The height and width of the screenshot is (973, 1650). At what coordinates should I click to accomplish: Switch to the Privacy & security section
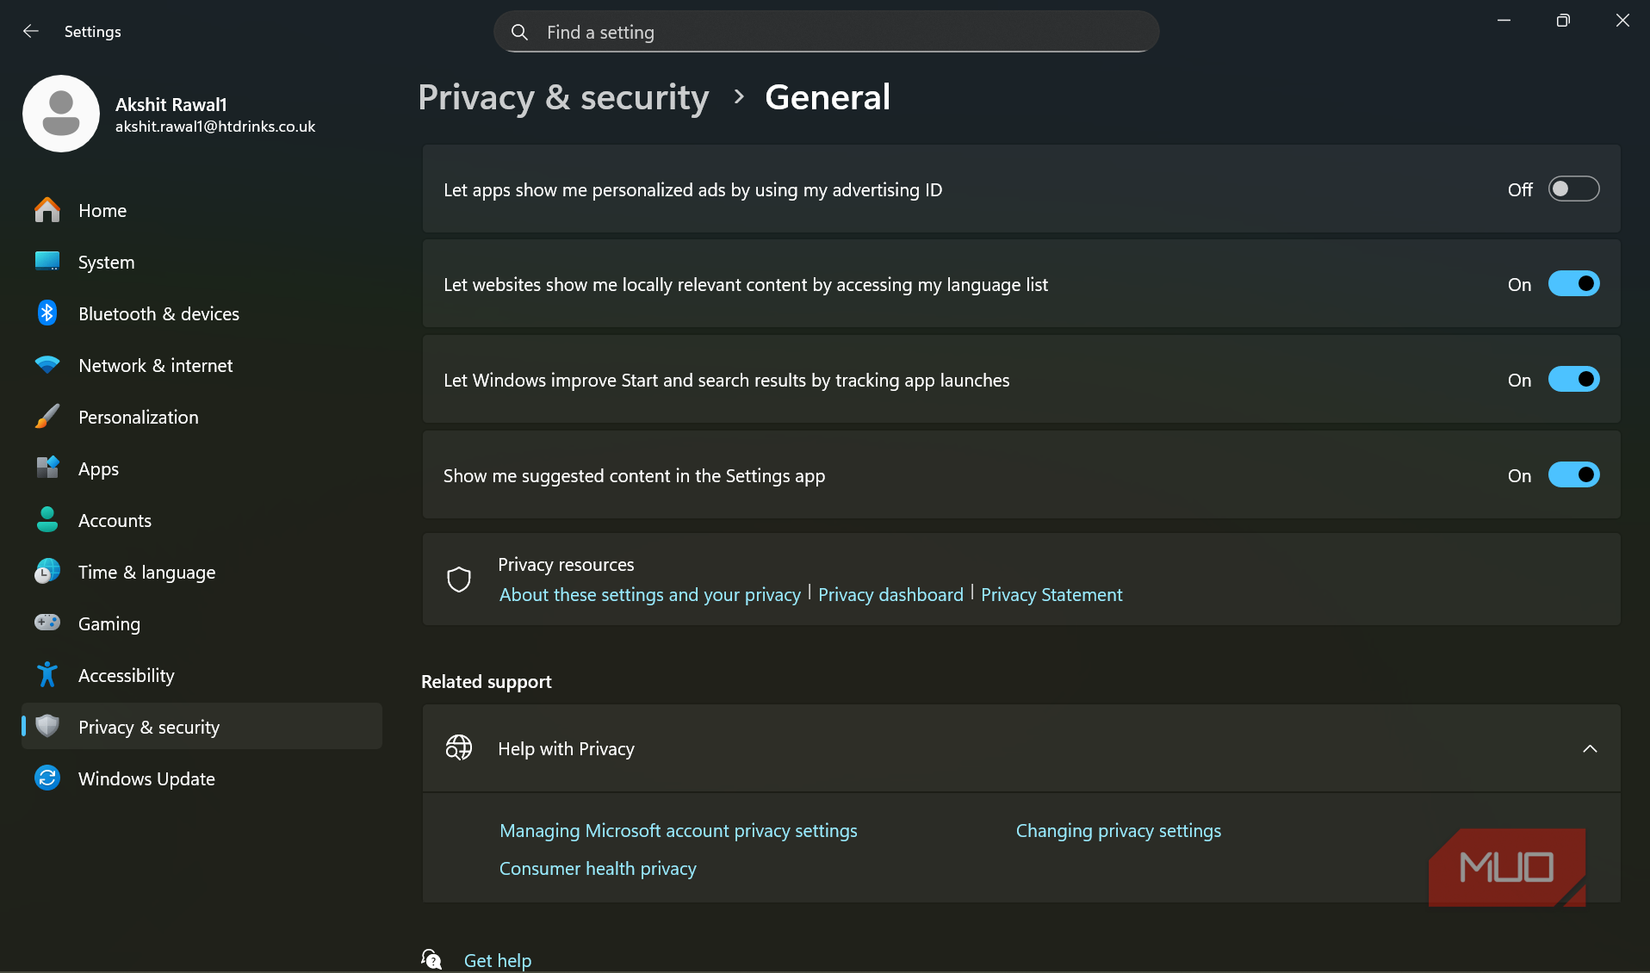pyautogui.click(x=148, y=726)
